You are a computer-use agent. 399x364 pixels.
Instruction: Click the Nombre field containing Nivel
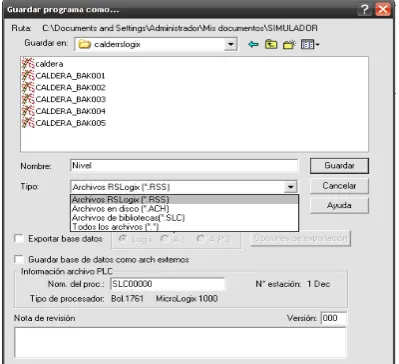point(184,166)
